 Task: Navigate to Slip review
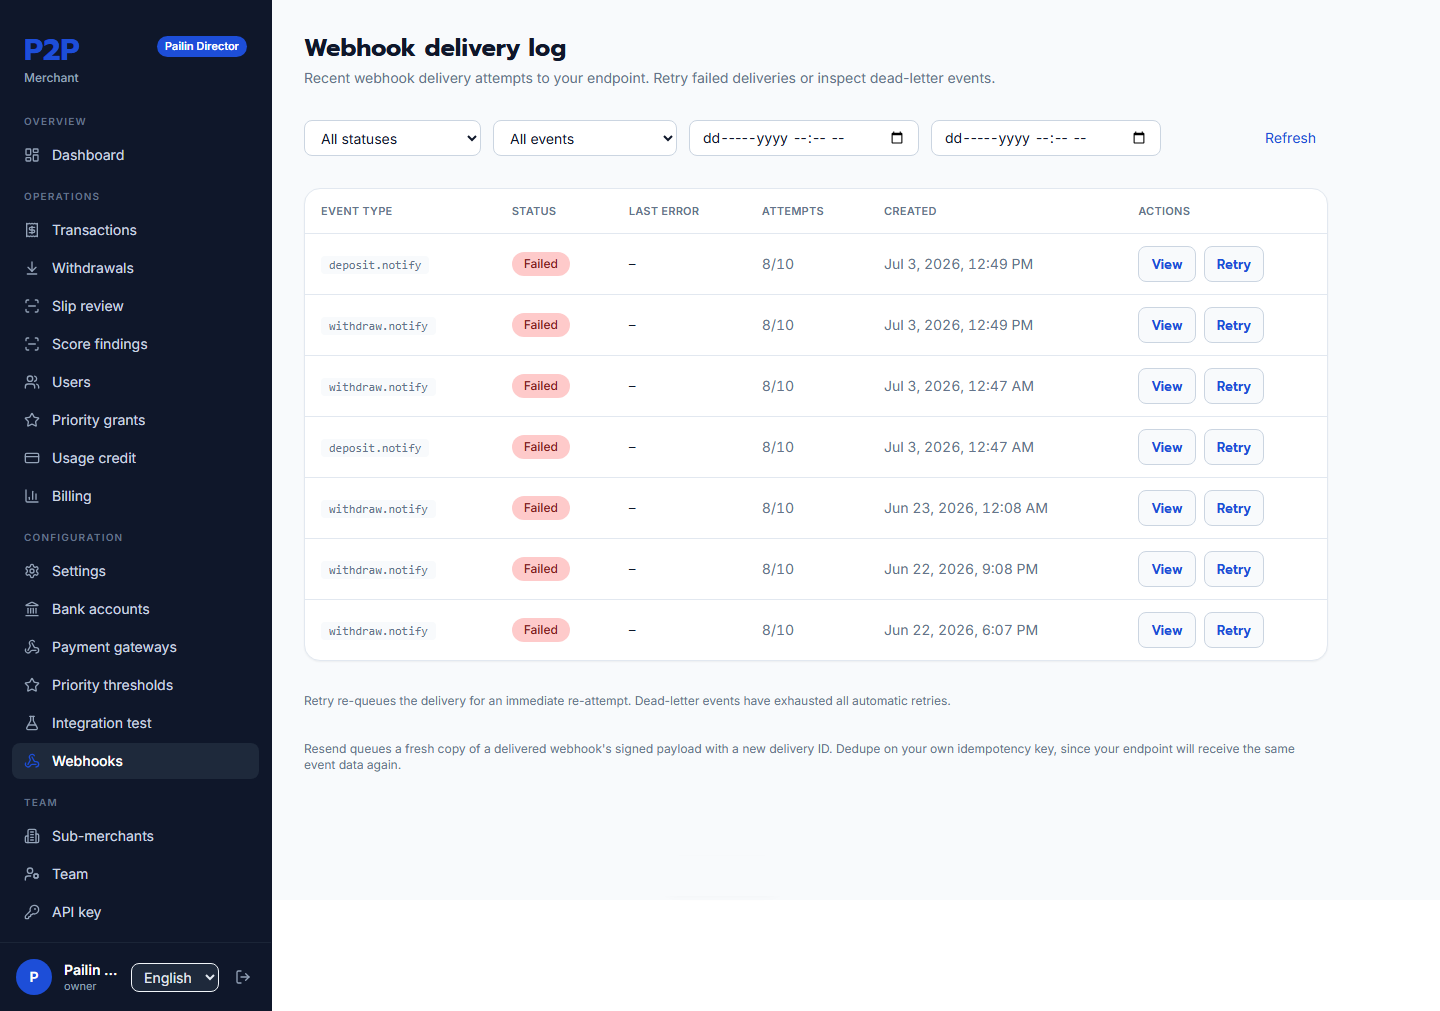pos(135,306)
